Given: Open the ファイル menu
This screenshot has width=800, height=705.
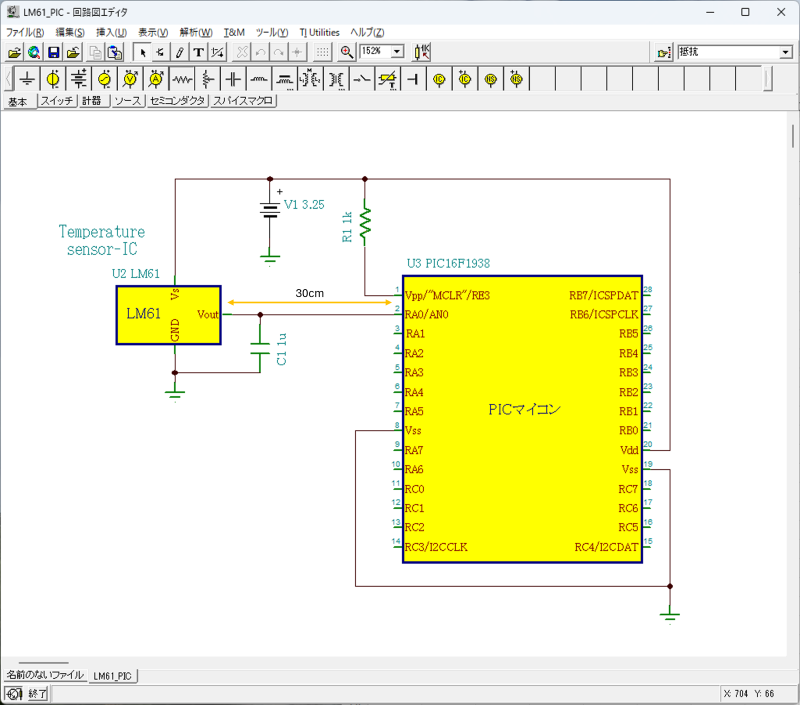Looking at the screenshot, I should point(25,32).
